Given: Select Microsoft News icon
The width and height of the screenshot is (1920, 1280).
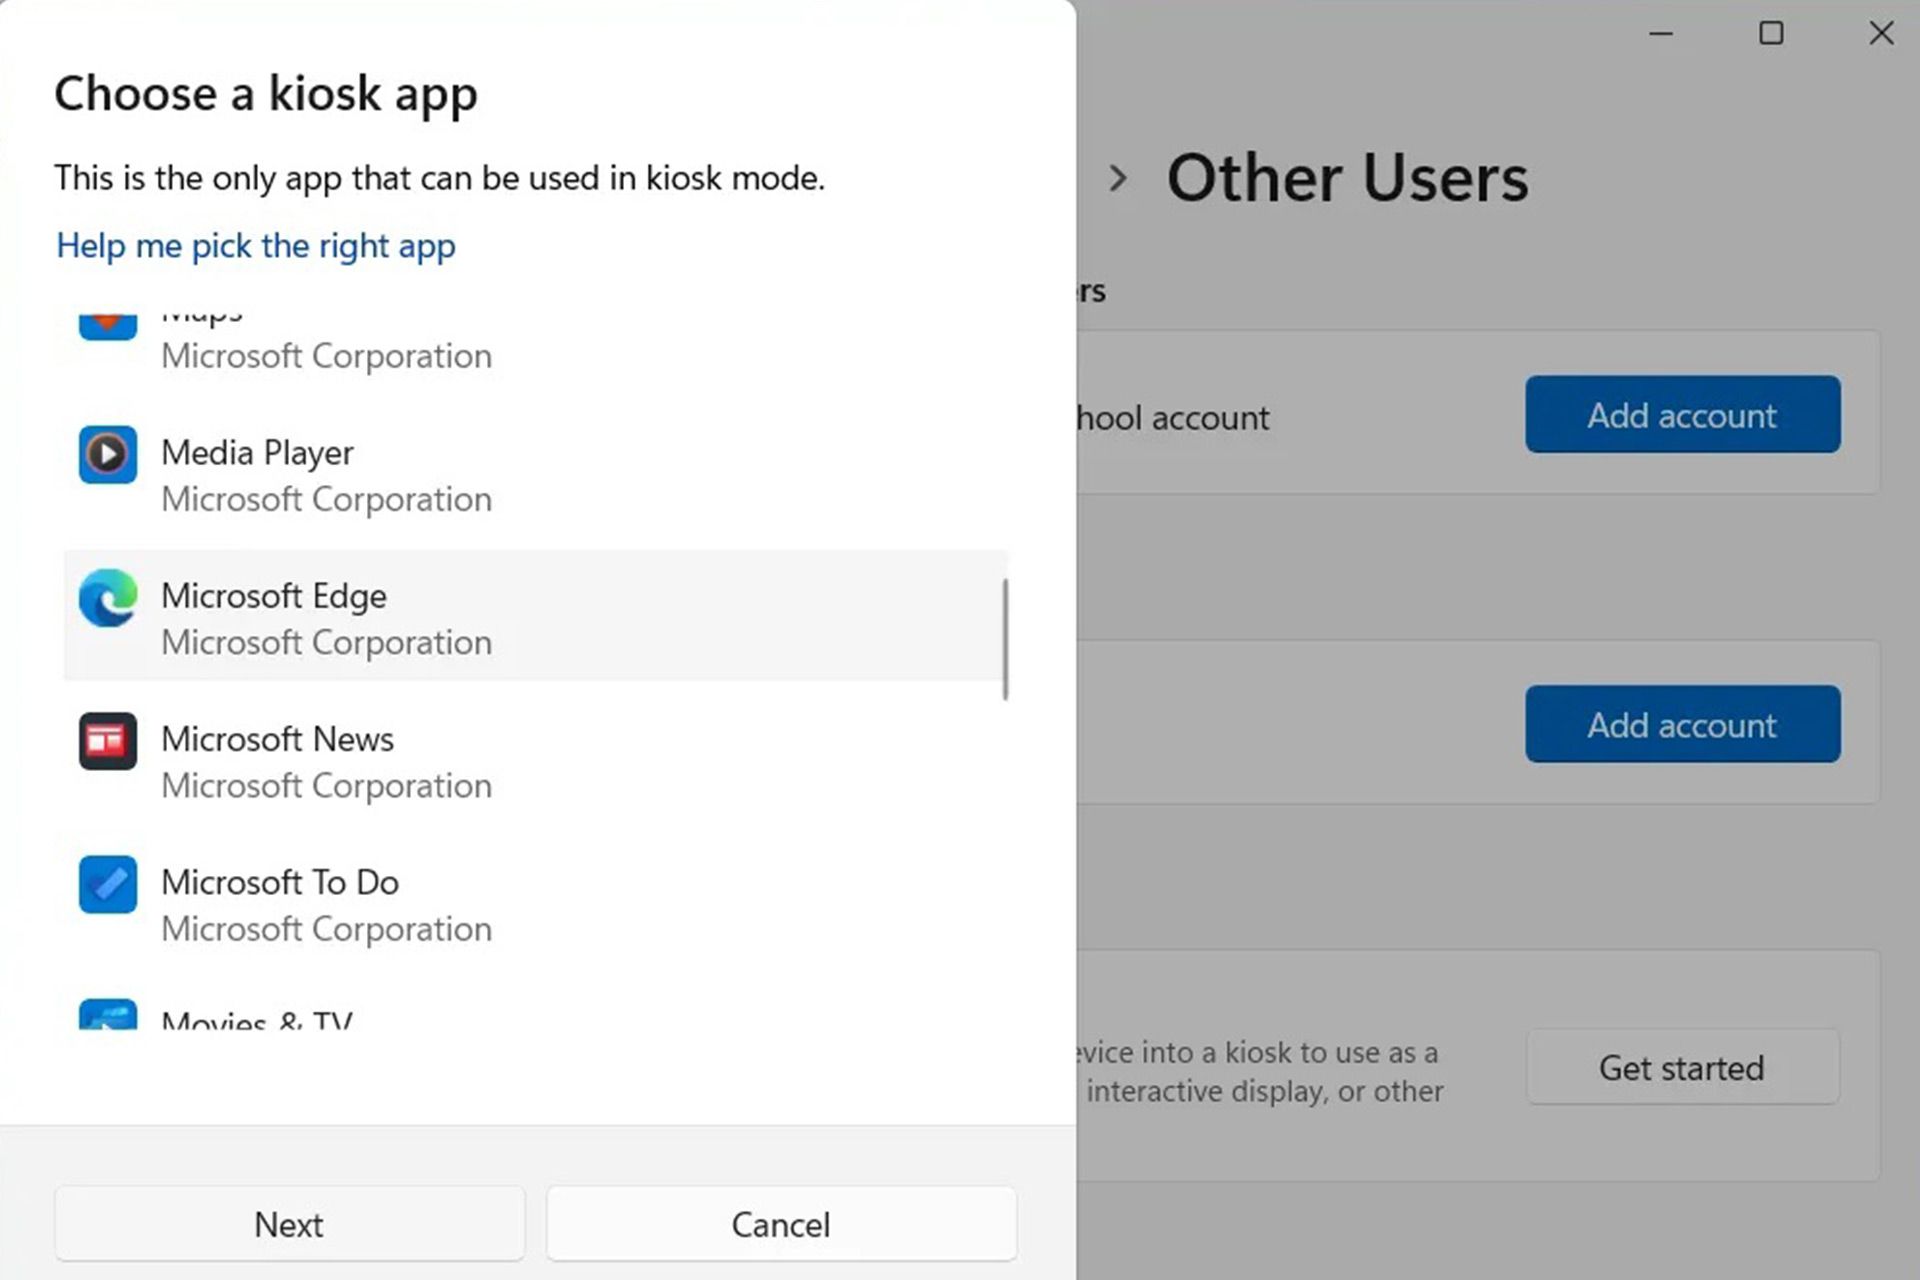Looking at the screenshot, I should tap(107, 740).
